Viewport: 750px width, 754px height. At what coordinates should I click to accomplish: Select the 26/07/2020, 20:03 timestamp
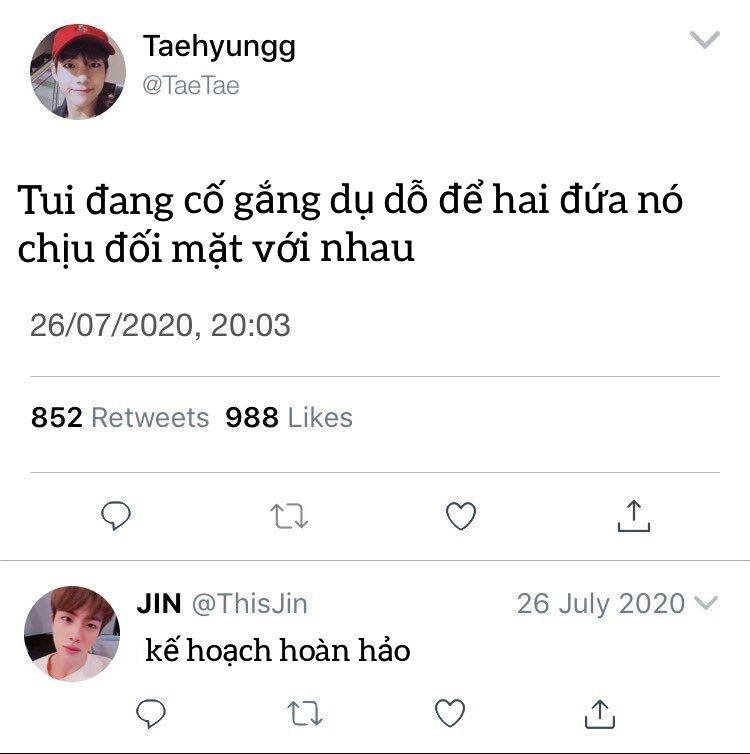tap(160, 326)
